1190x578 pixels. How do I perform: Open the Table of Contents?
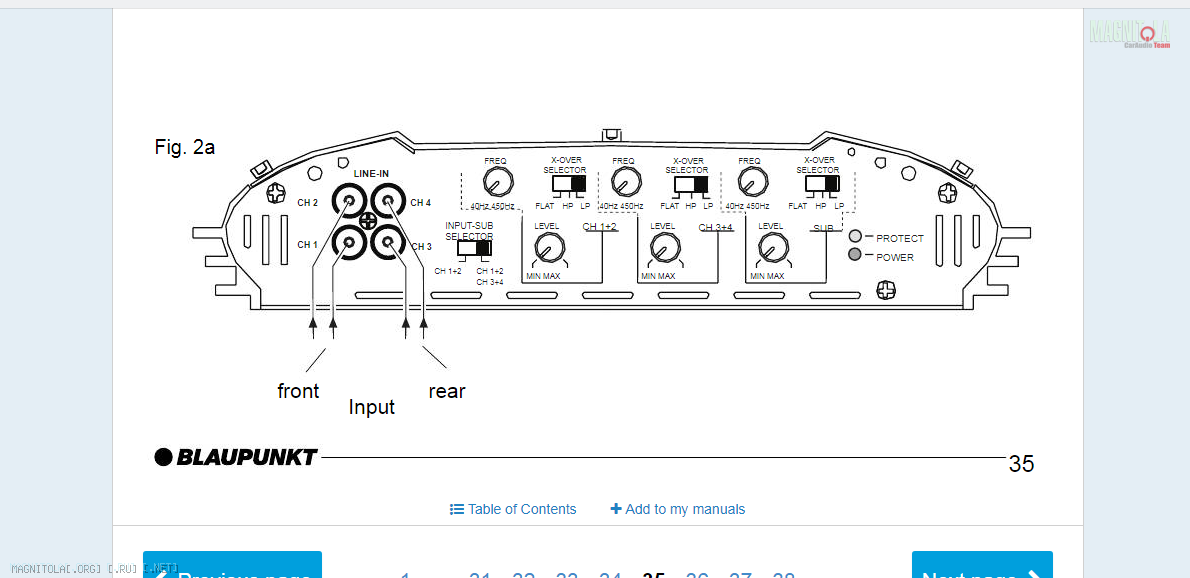pos(513,509)
